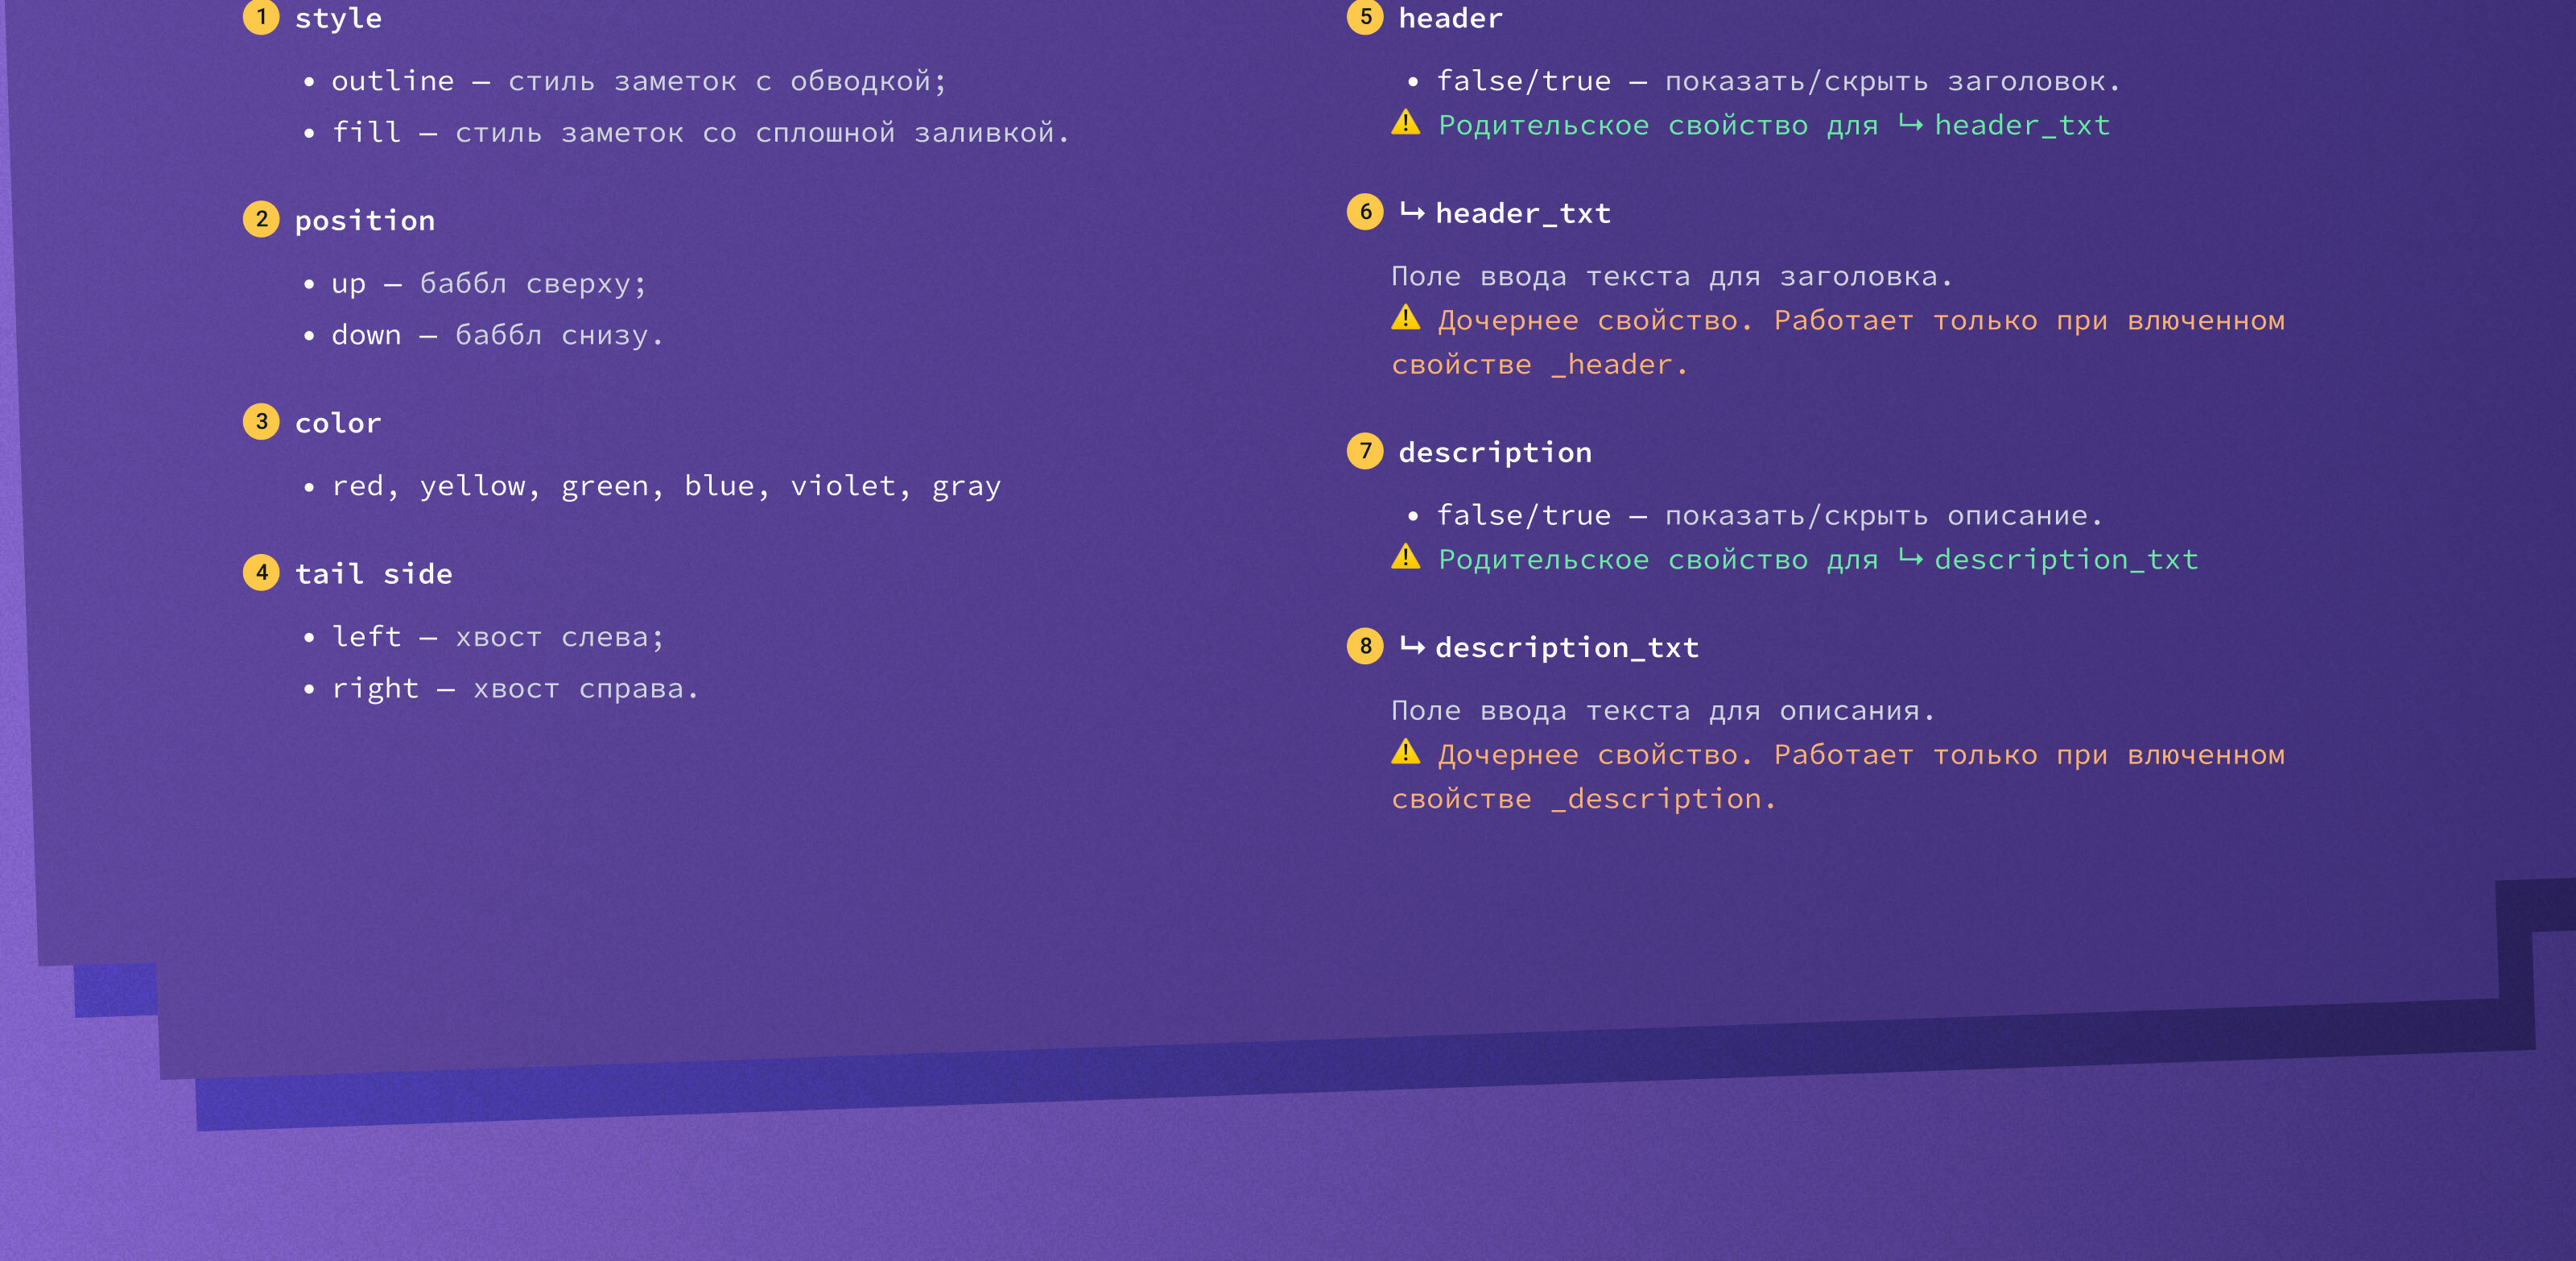Click the number 7 badge beside description
Image resolution: width=2576 pixels, height=1261 pixels.
pyautogui.click(x=1365, y=451)
